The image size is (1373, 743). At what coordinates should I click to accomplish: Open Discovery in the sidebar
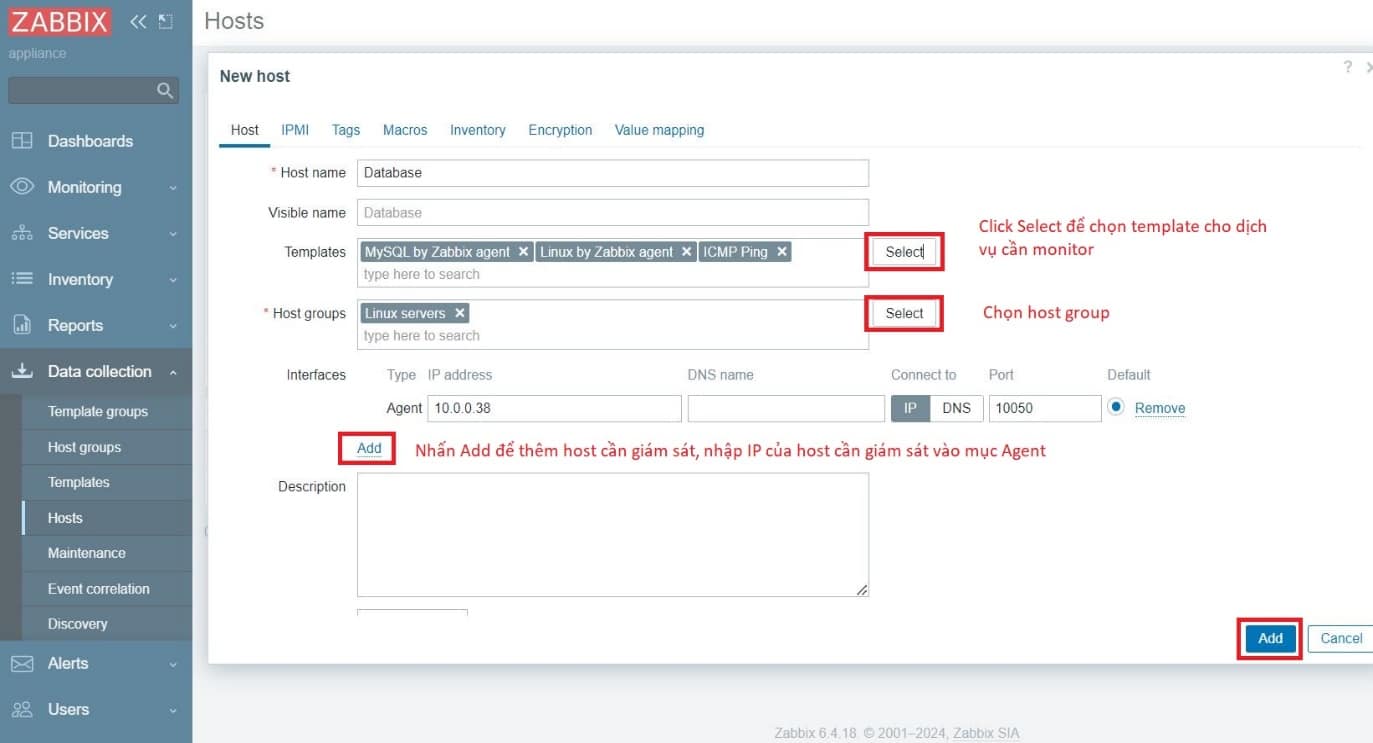(x=77, y=624)
